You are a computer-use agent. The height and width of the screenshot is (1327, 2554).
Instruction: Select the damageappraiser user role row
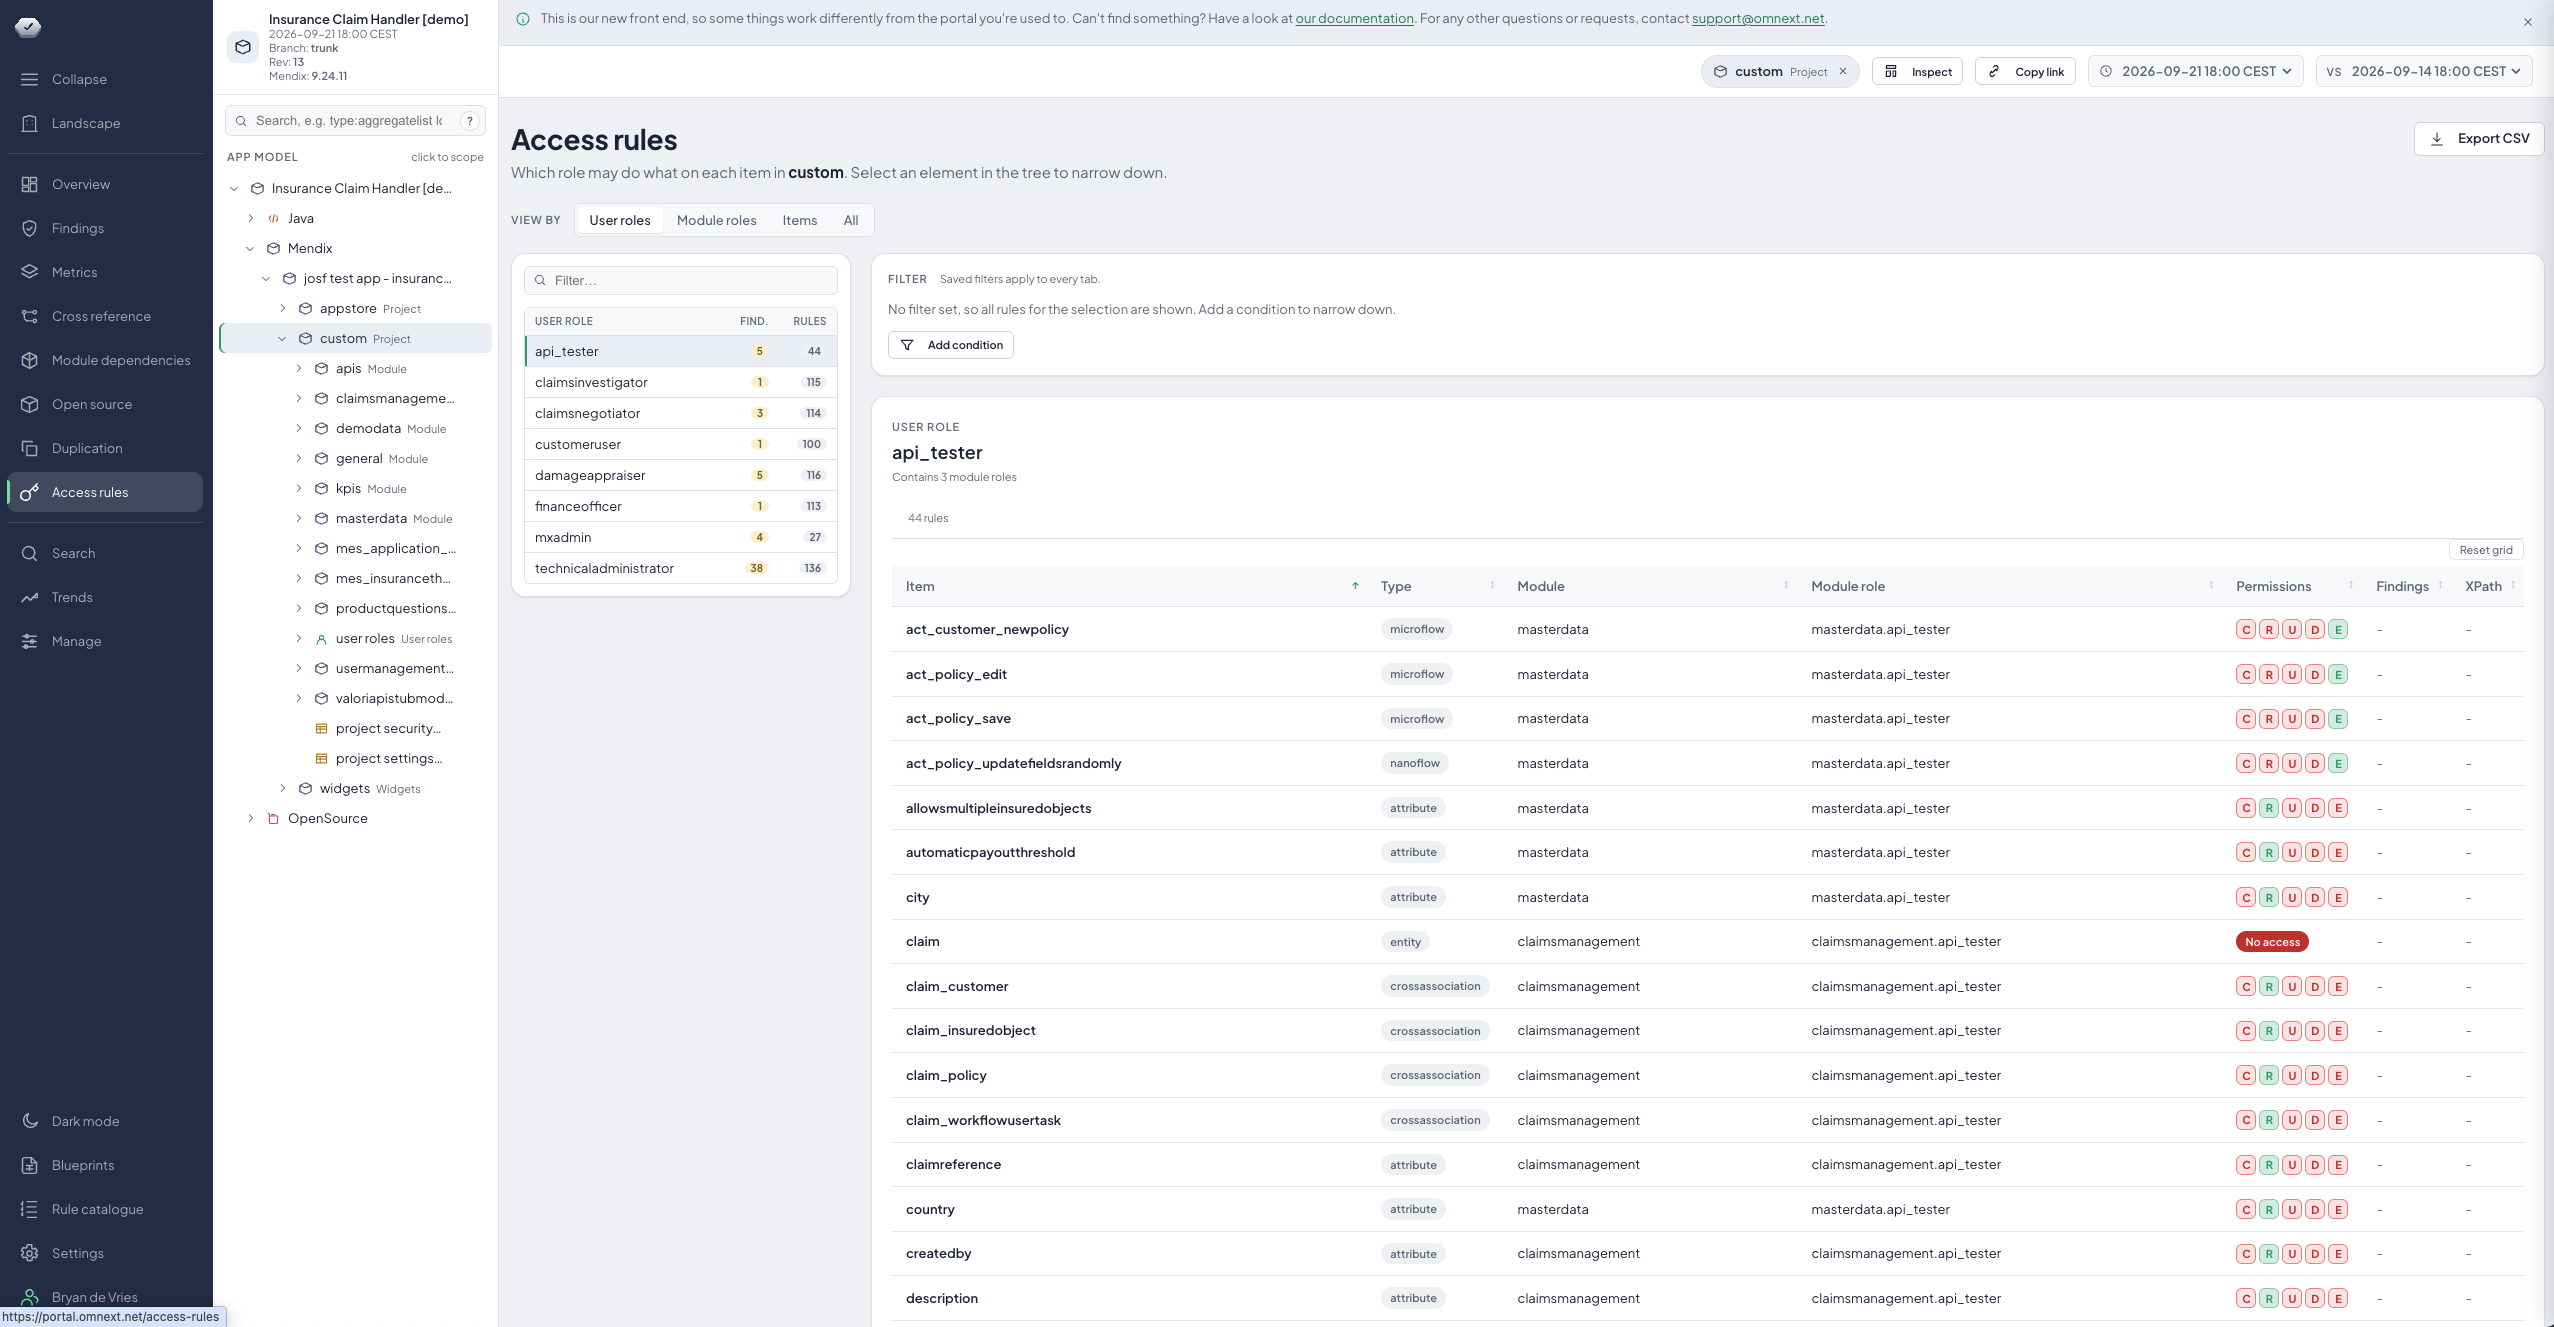681,475
